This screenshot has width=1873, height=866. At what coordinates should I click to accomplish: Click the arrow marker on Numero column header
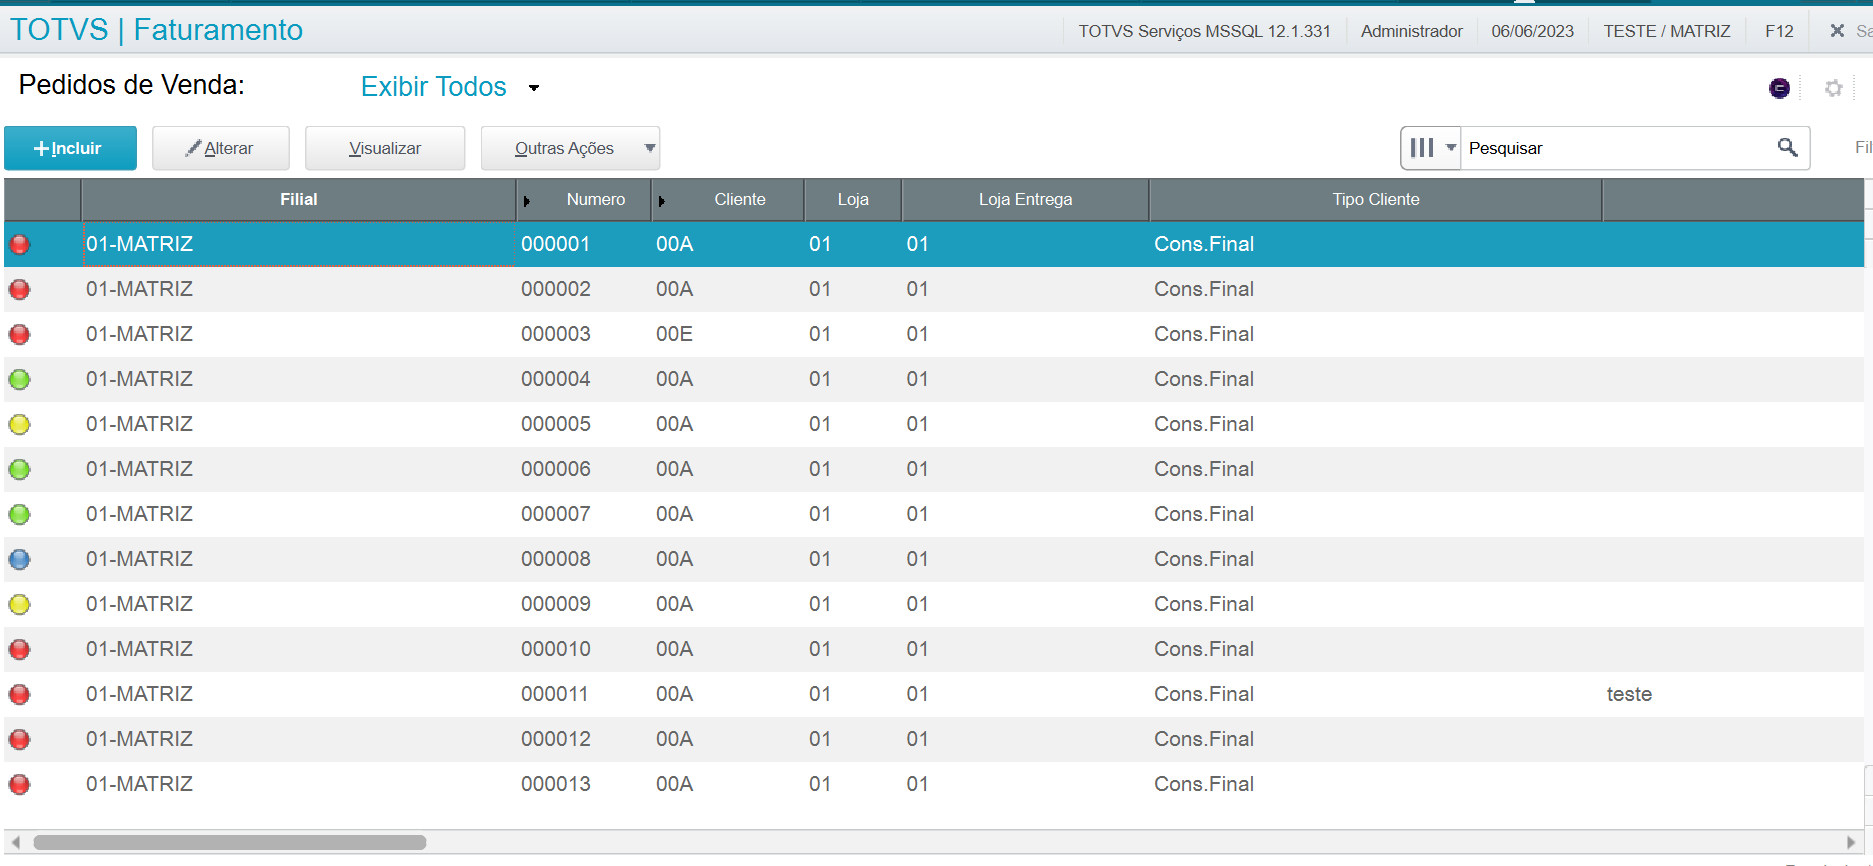526,201
